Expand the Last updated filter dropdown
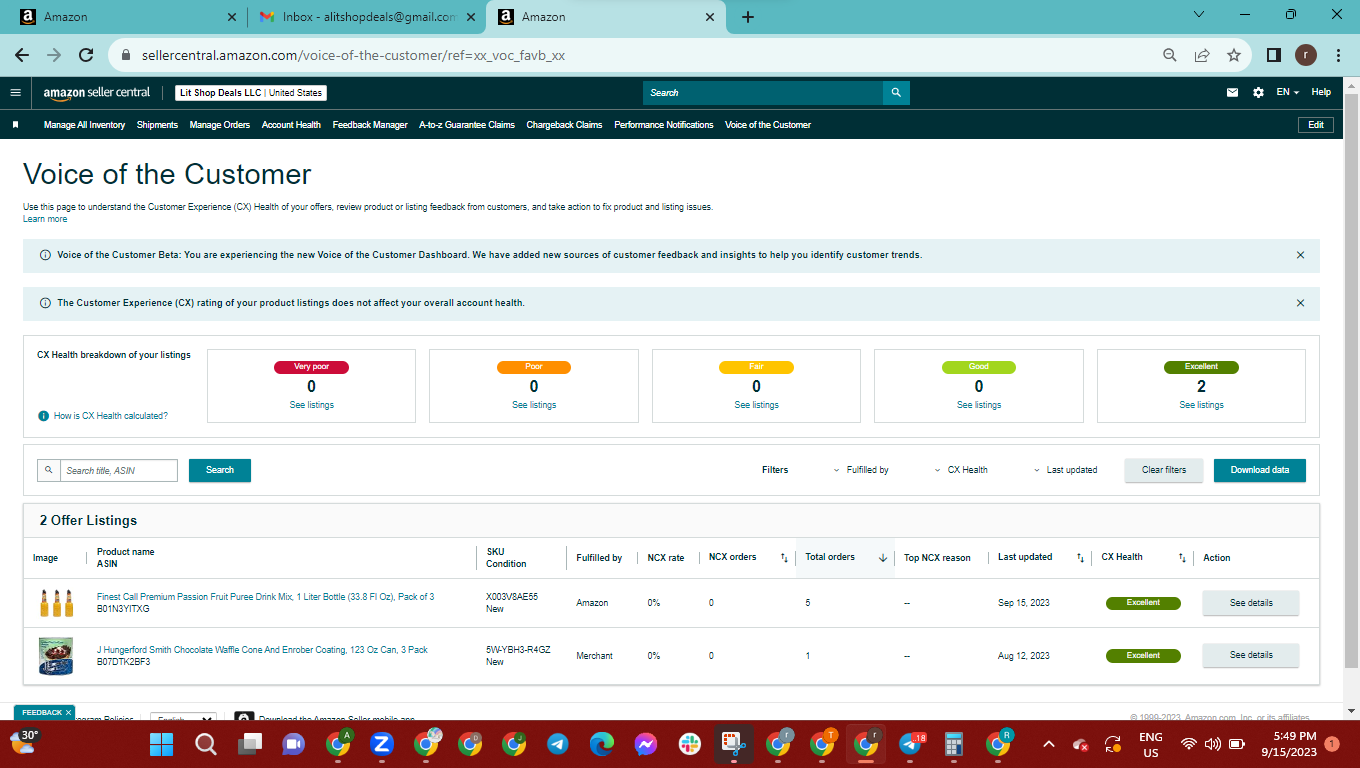 1065,470
